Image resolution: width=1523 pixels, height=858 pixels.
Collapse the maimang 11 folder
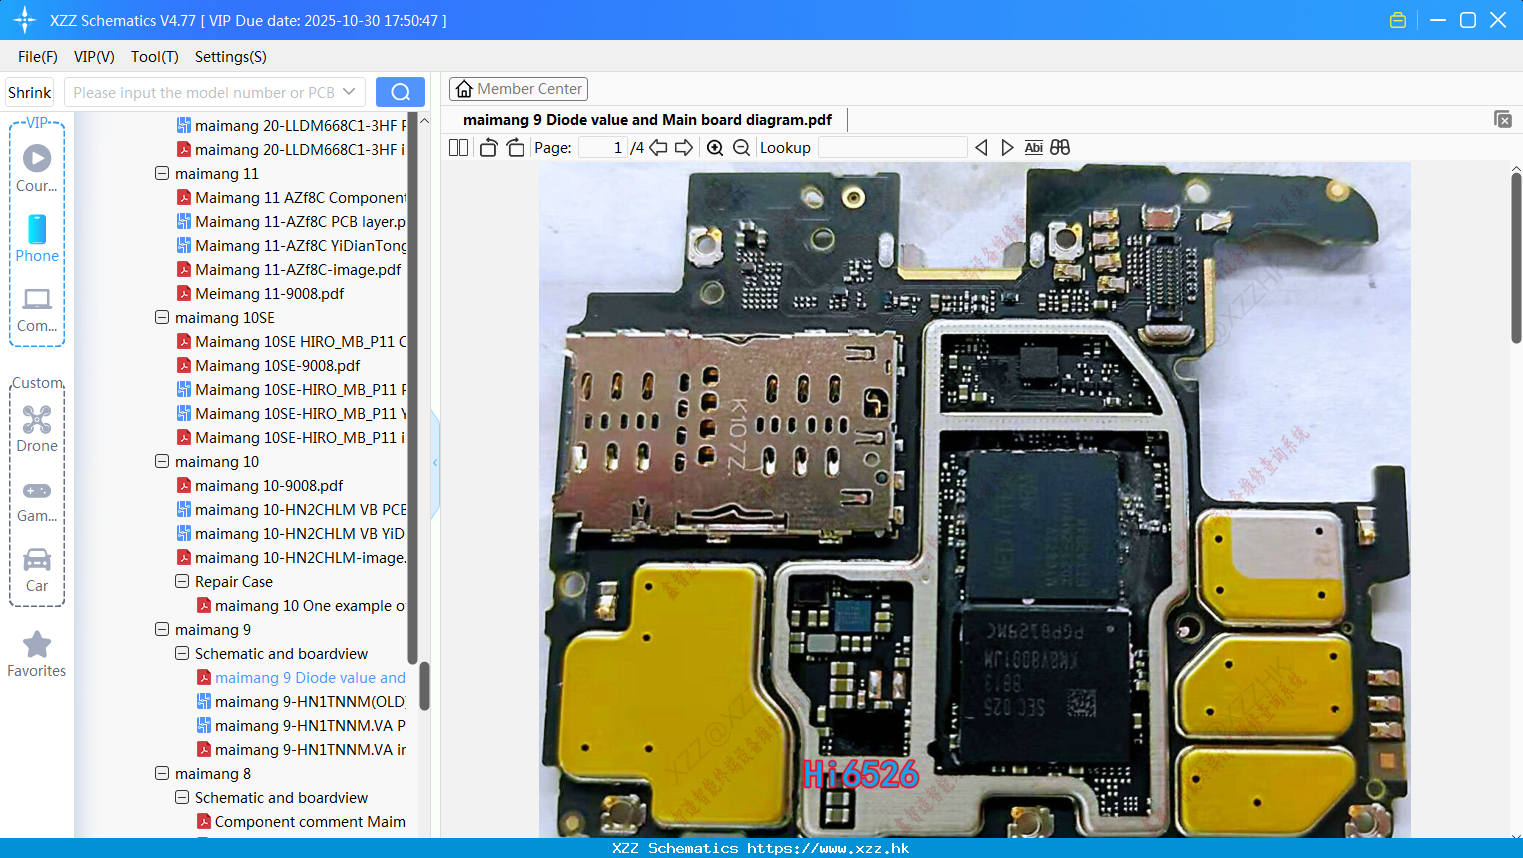click(162, 173)
